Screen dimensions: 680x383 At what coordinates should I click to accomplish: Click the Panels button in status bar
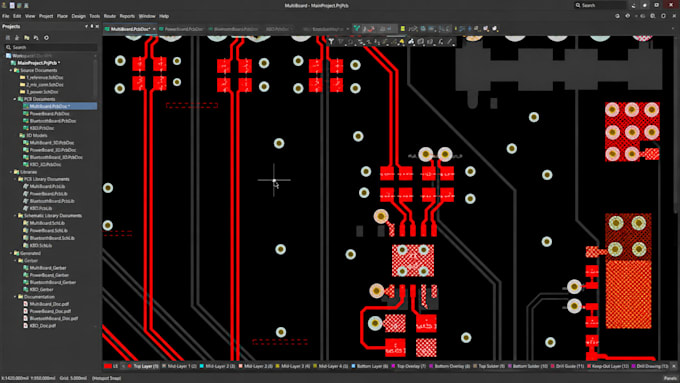(670, 379)
